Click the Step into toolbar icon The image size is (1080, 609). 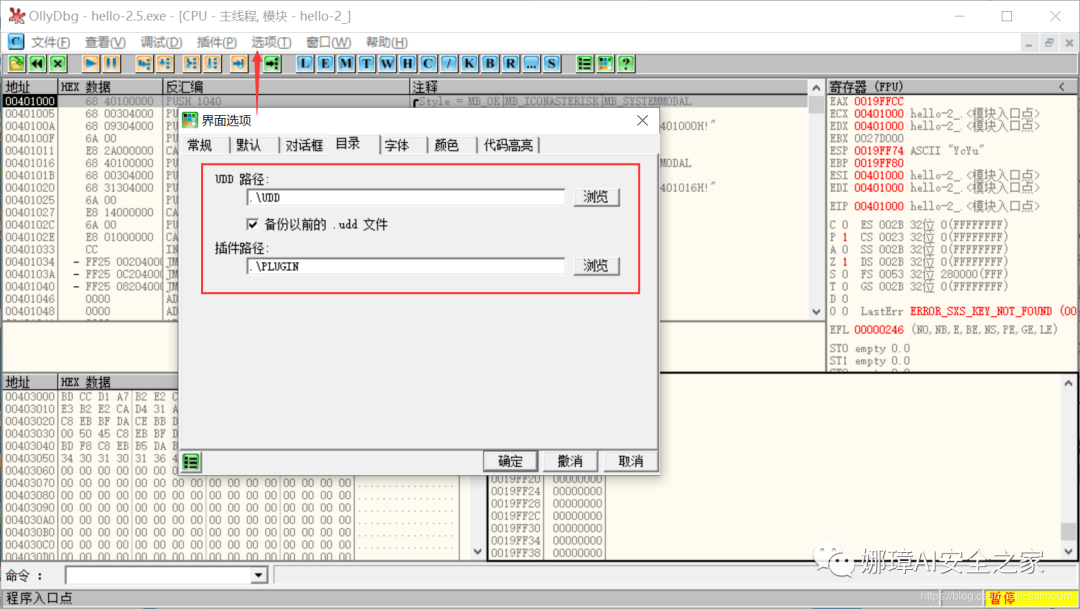tap(144, 64)
